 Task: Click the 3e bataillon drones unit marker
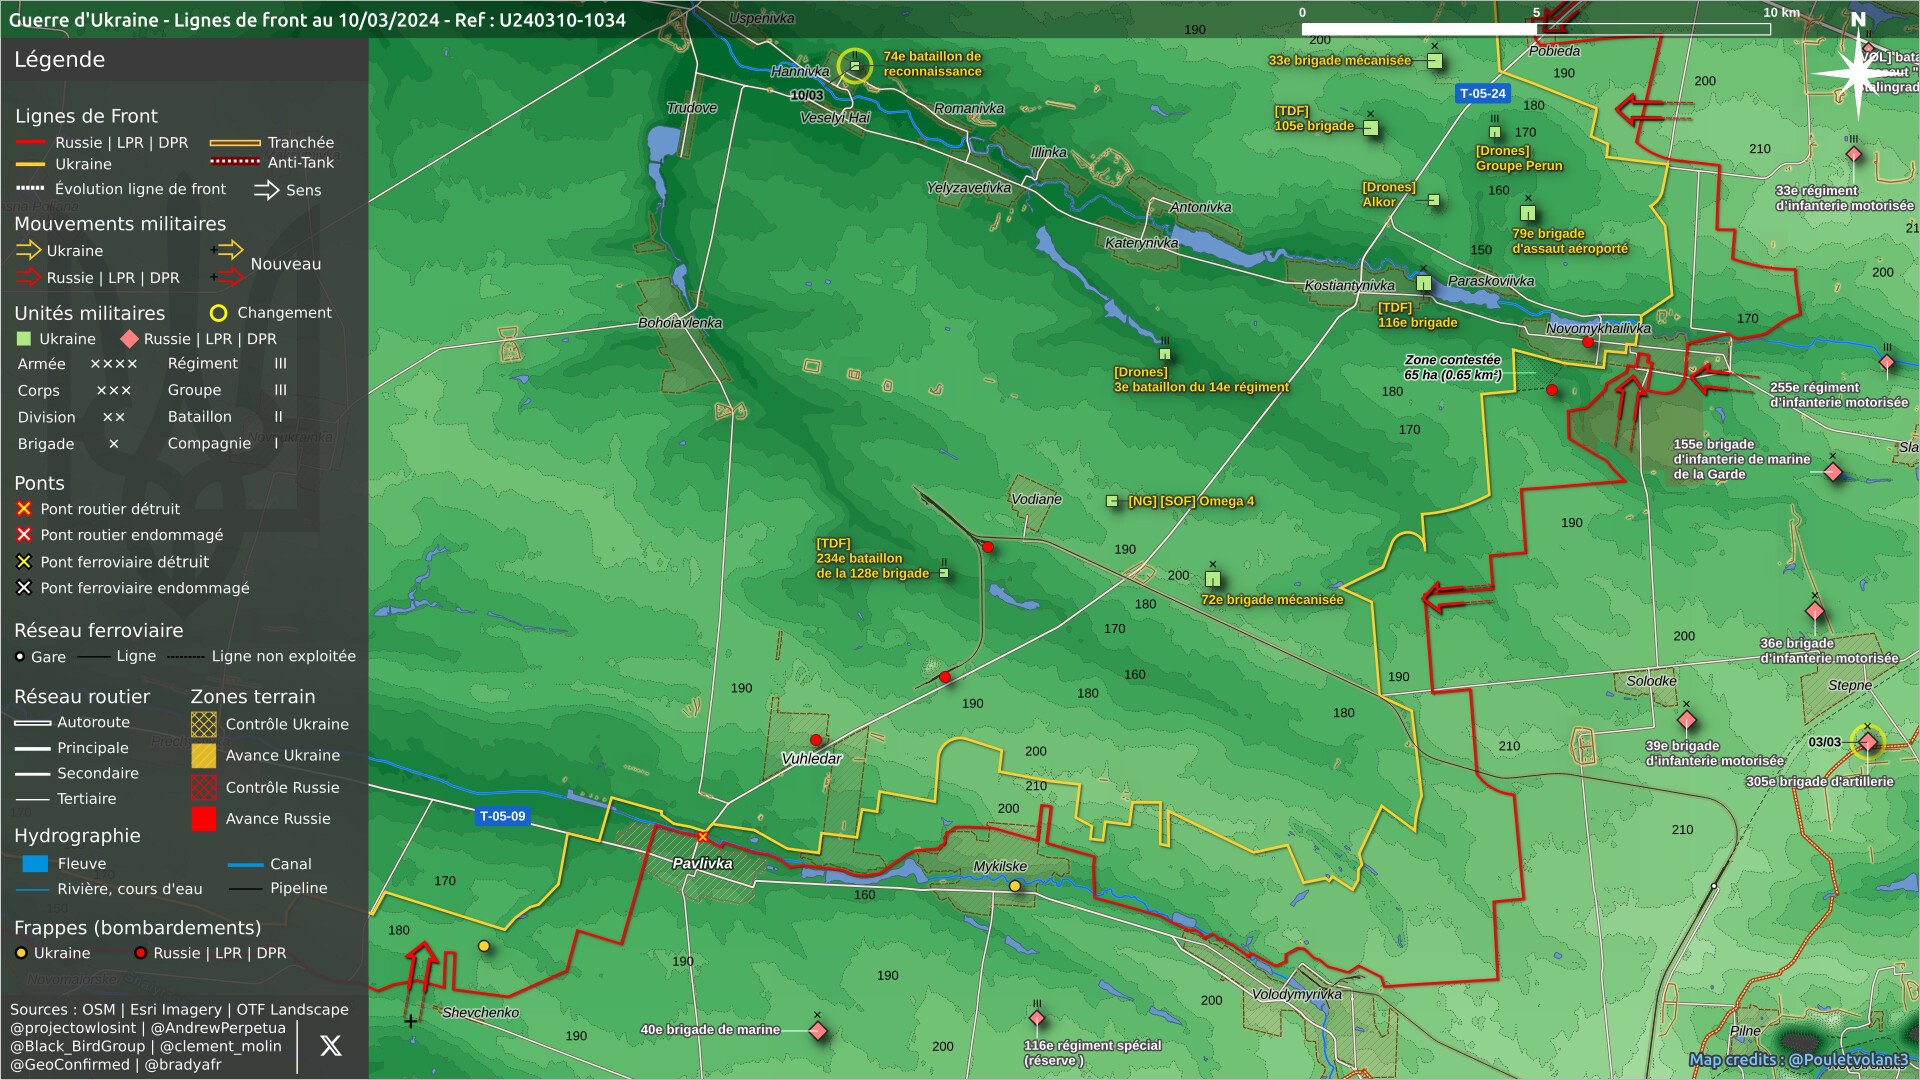tap(1165, 353)
